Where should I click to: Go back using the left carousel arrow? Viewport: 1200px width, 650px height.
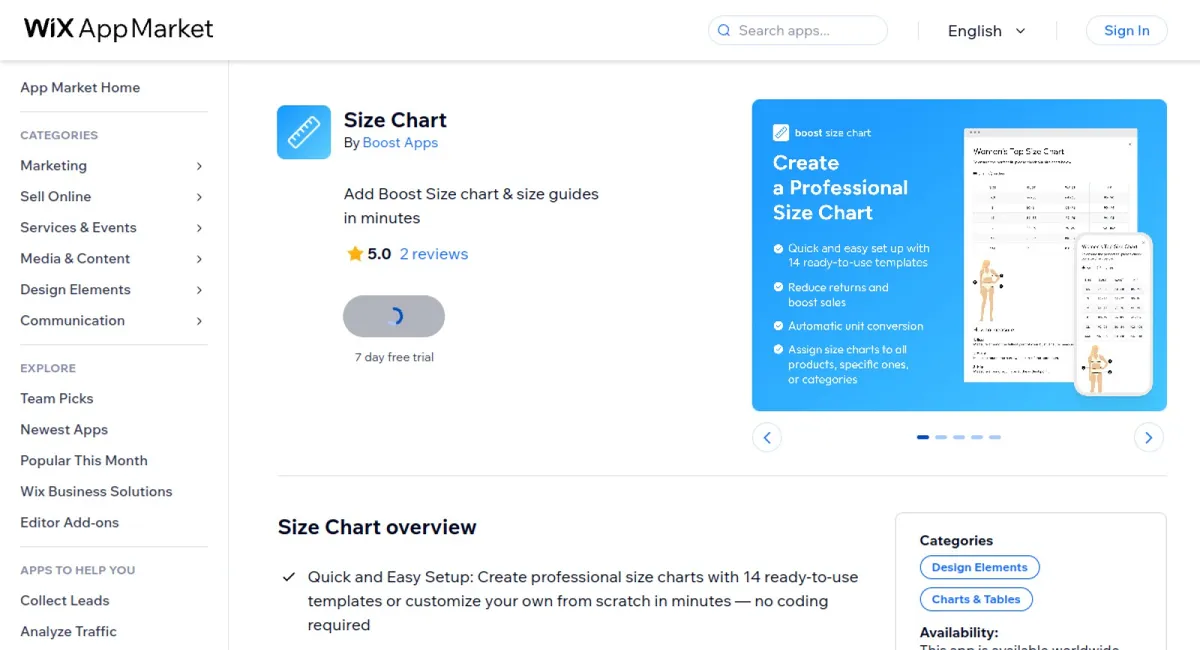(x=768, y=437)
